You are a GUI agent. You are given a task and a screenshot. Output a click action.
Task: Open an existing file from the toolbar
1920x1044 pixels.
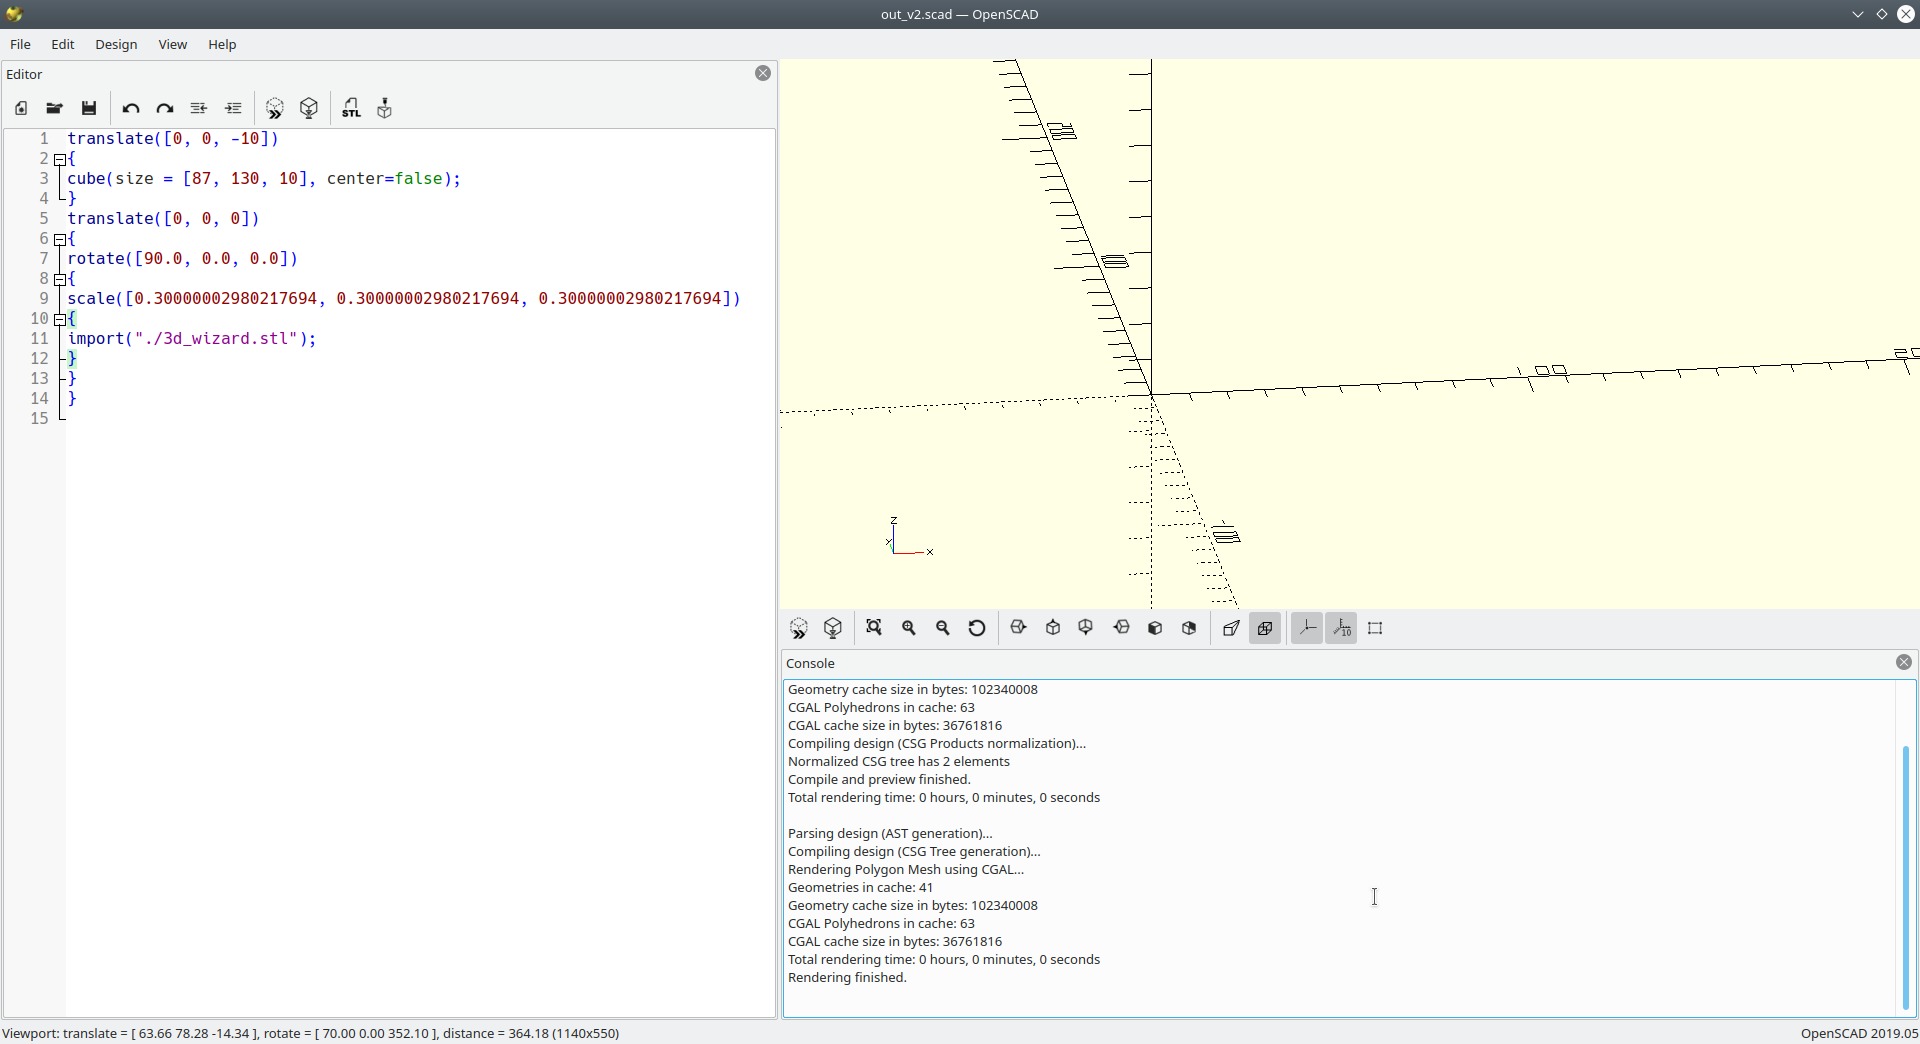pyautogui.click(x=54, y=108)
